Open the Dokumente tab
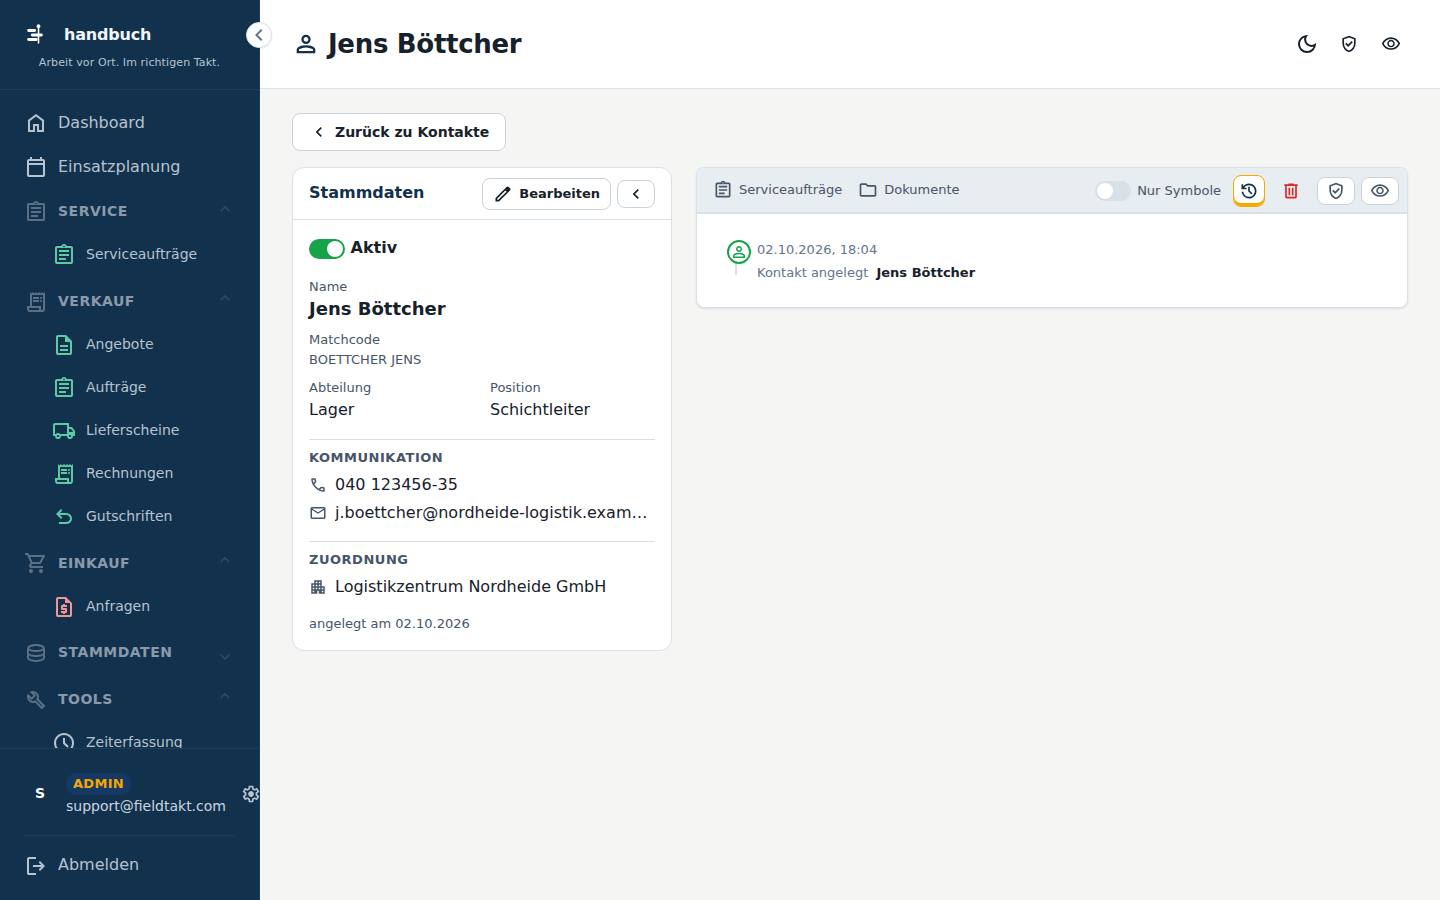The width and height of the screenshot is (1440, 900). (x=909, y=190)
